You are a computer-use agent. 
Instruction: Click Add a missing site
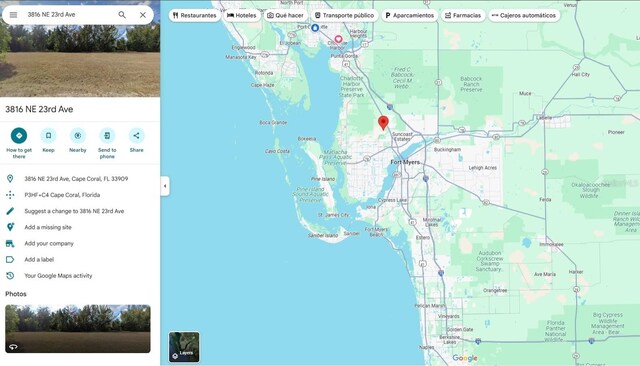[x=48, y=227]
